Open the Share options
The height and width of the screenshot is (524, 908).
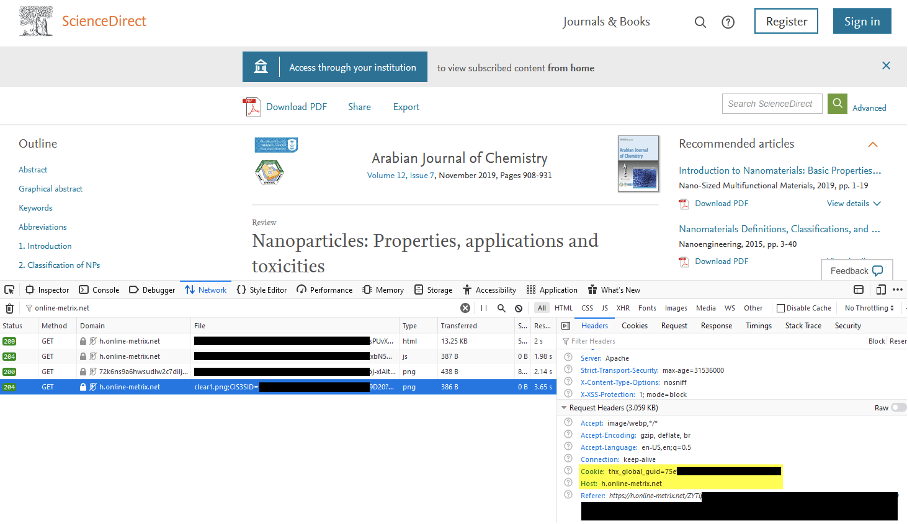click(359, 107)
